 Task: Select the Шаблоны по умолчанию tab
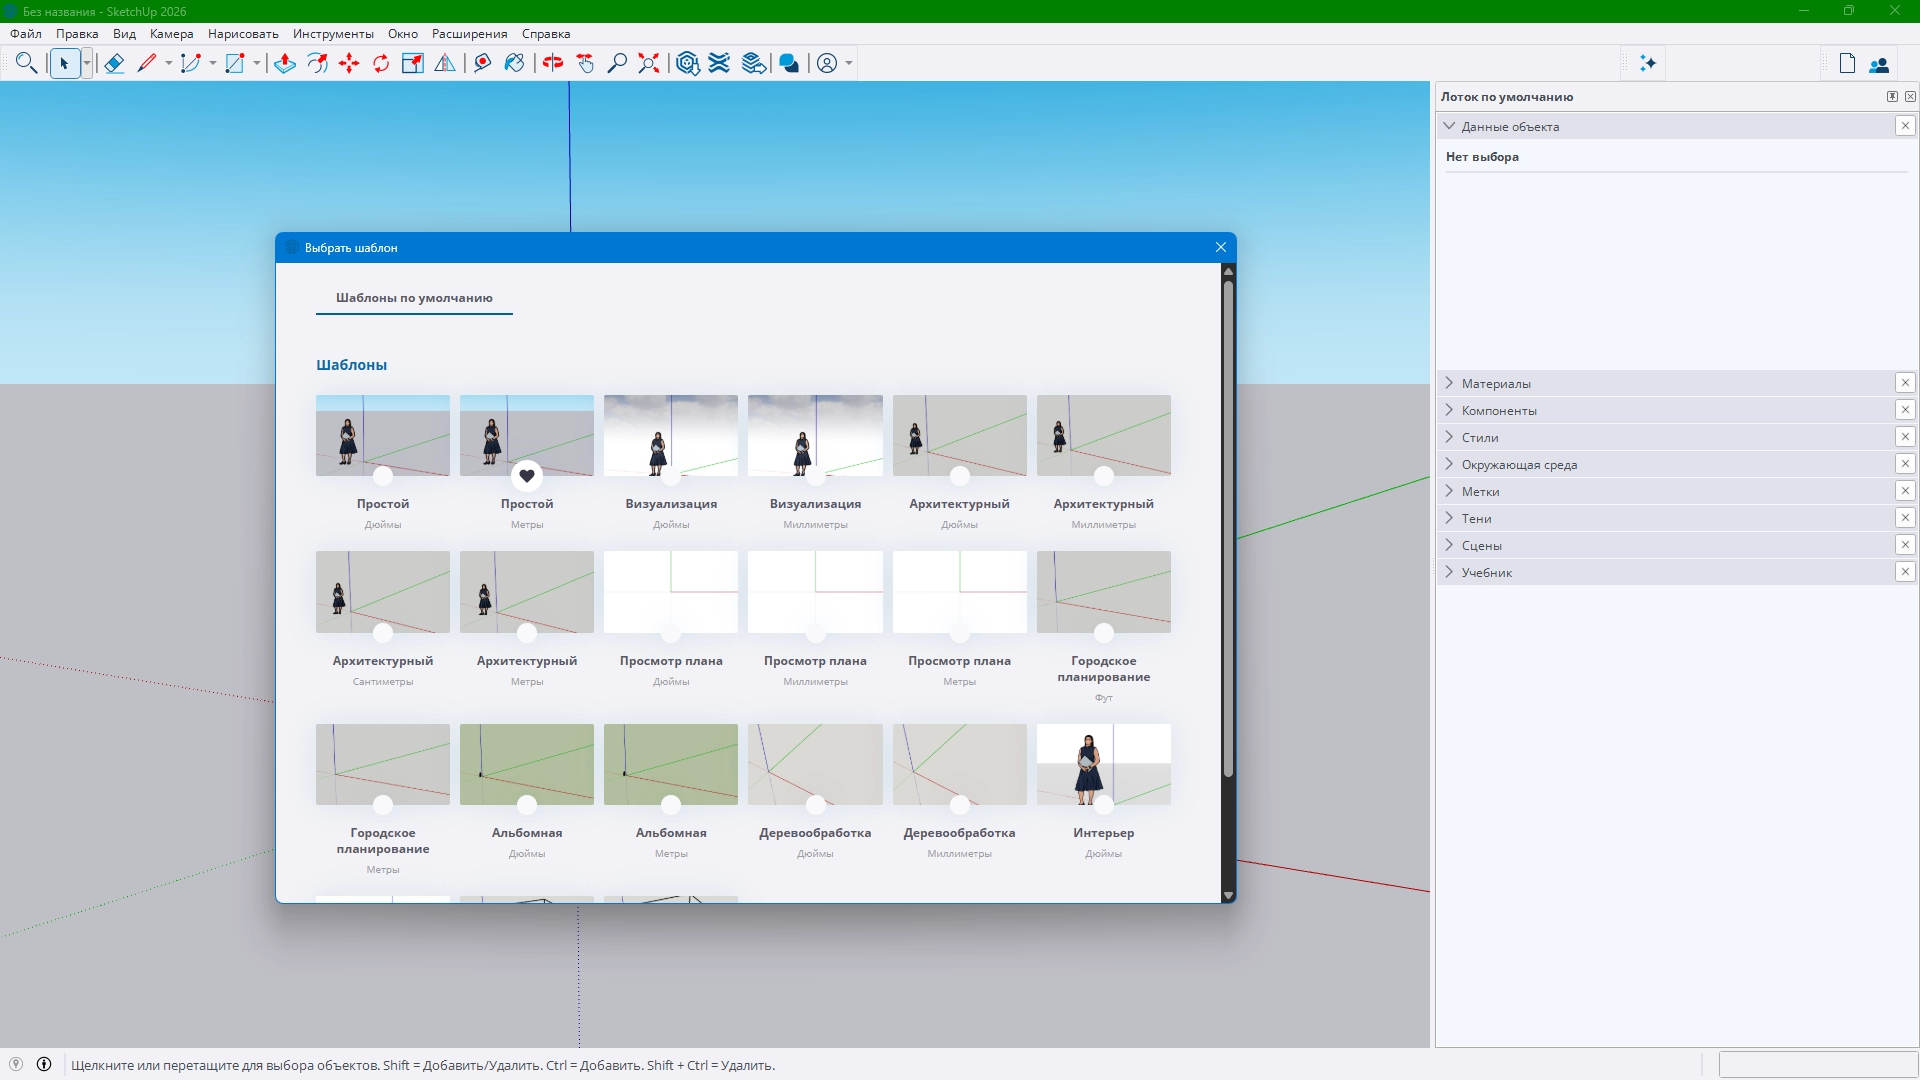tap(414, 297)
